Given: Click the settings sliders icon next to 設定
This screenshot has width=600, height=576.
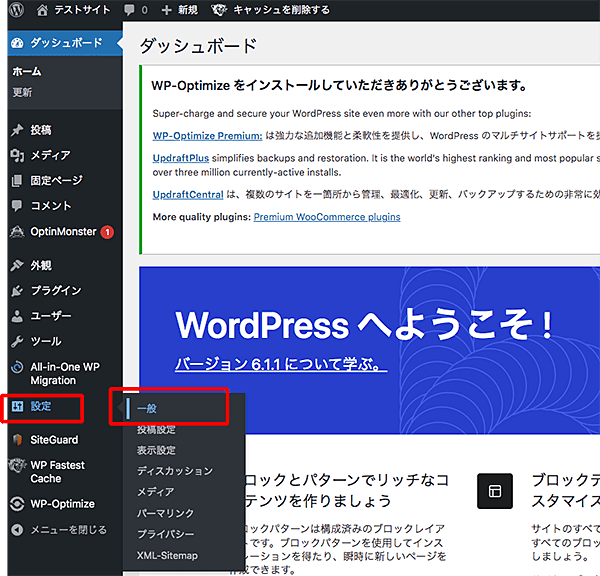Looking at the screenshot, I should (x=17, y=406).
